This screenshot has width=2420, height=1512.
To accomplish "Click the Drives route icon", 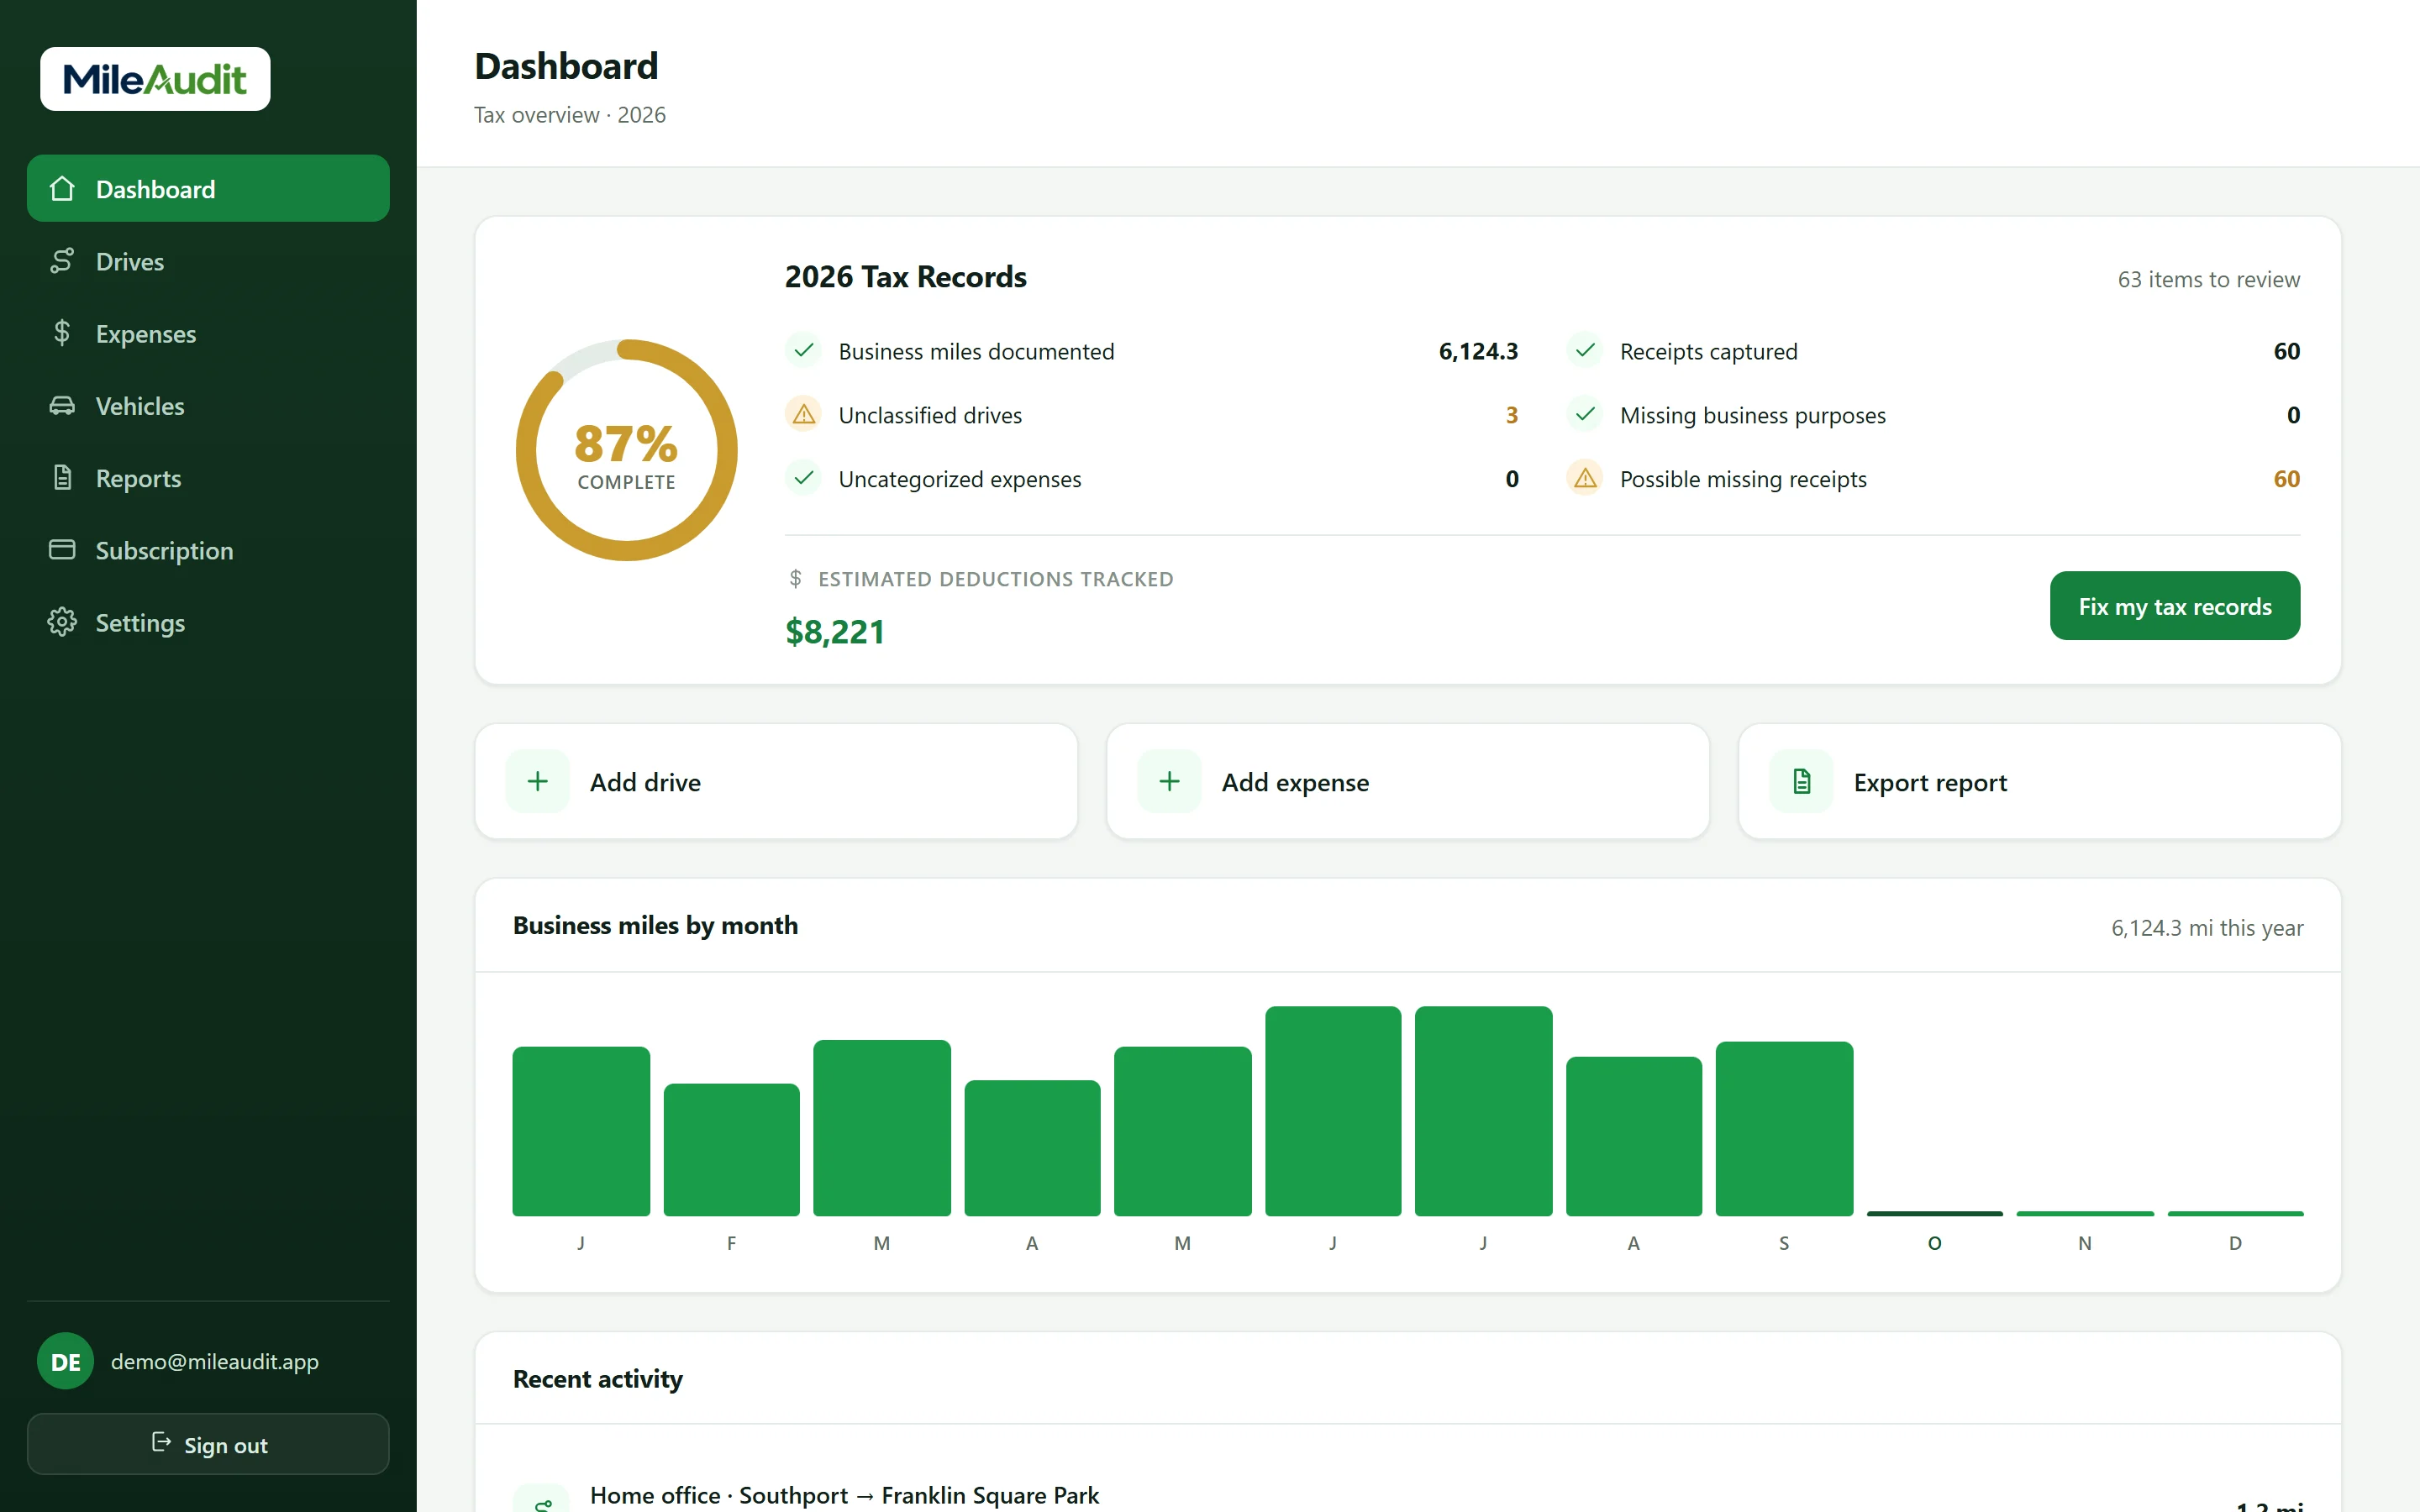I will point(62,261).
